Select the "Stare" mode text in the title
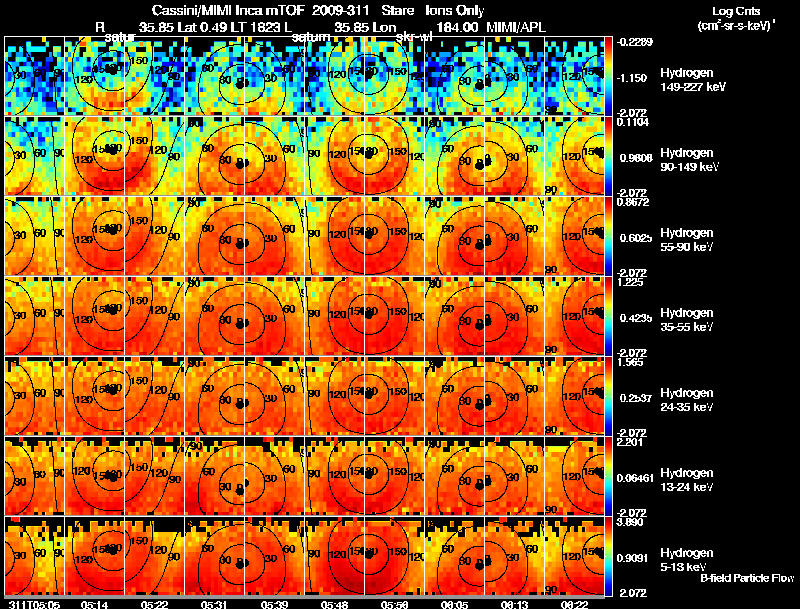800x609 pixels. (398, 11)
